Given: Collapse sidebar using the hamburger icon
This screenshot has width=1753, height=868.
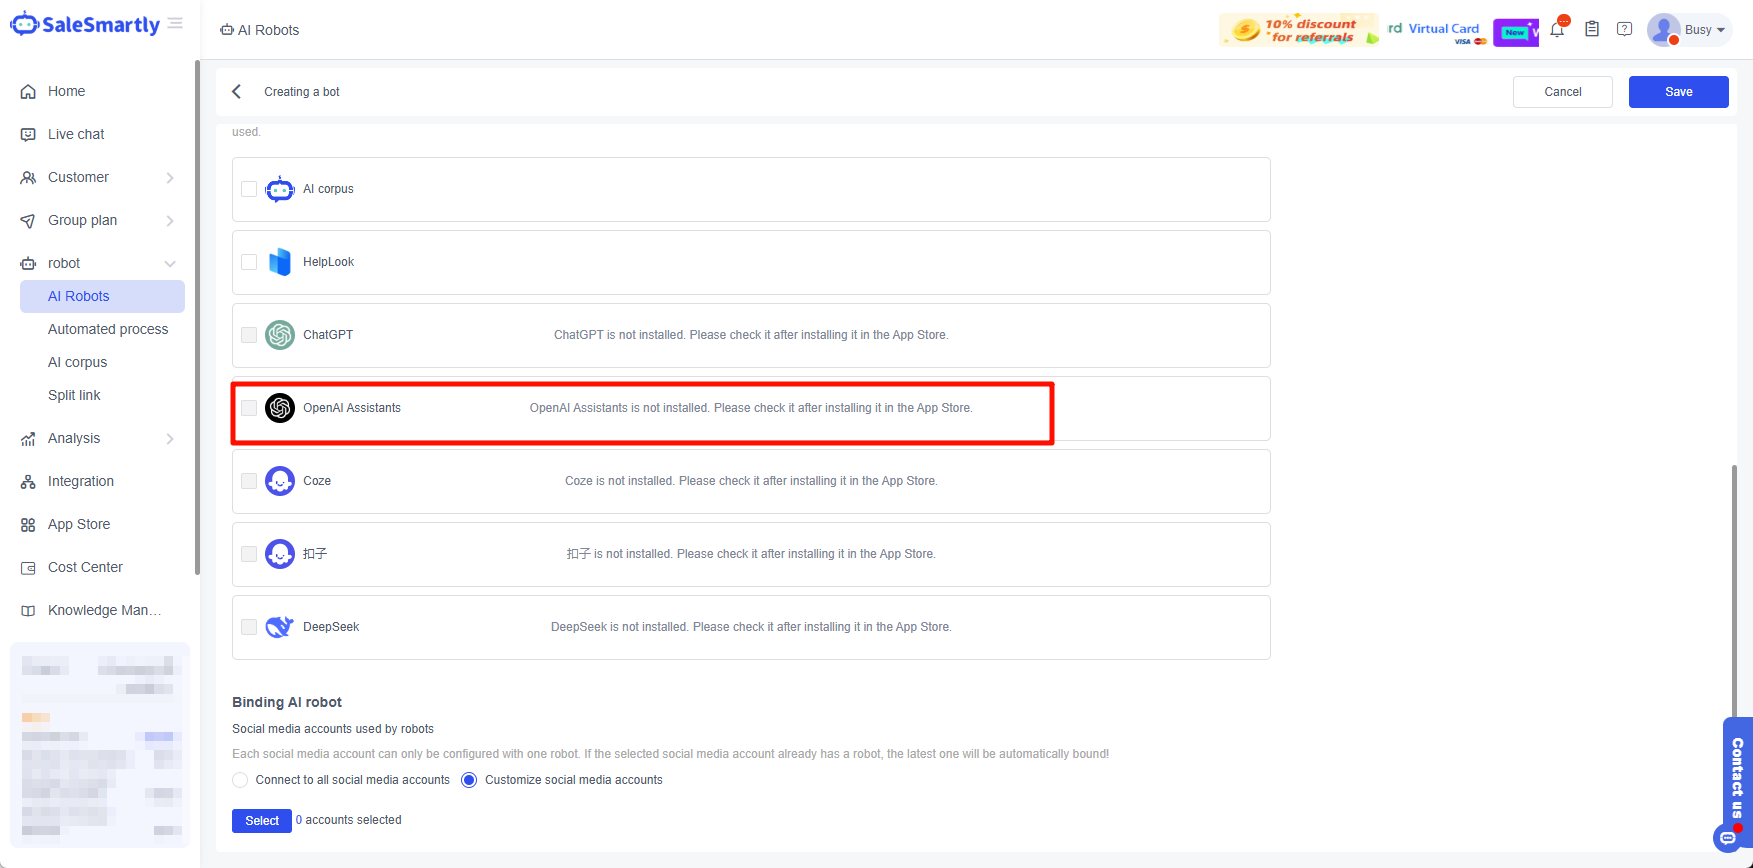Looking at the screenshot, I should click(x=175, y=23).
